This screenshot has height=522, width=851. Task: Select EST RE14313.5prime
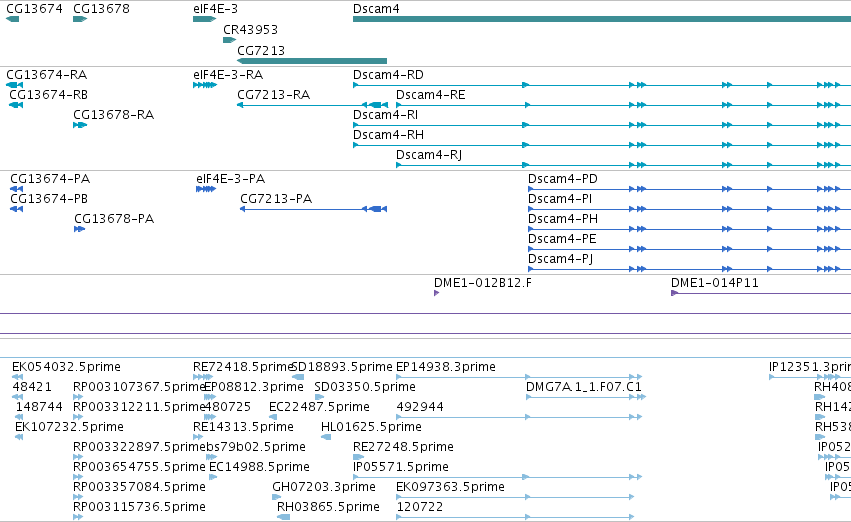[198, 437]
